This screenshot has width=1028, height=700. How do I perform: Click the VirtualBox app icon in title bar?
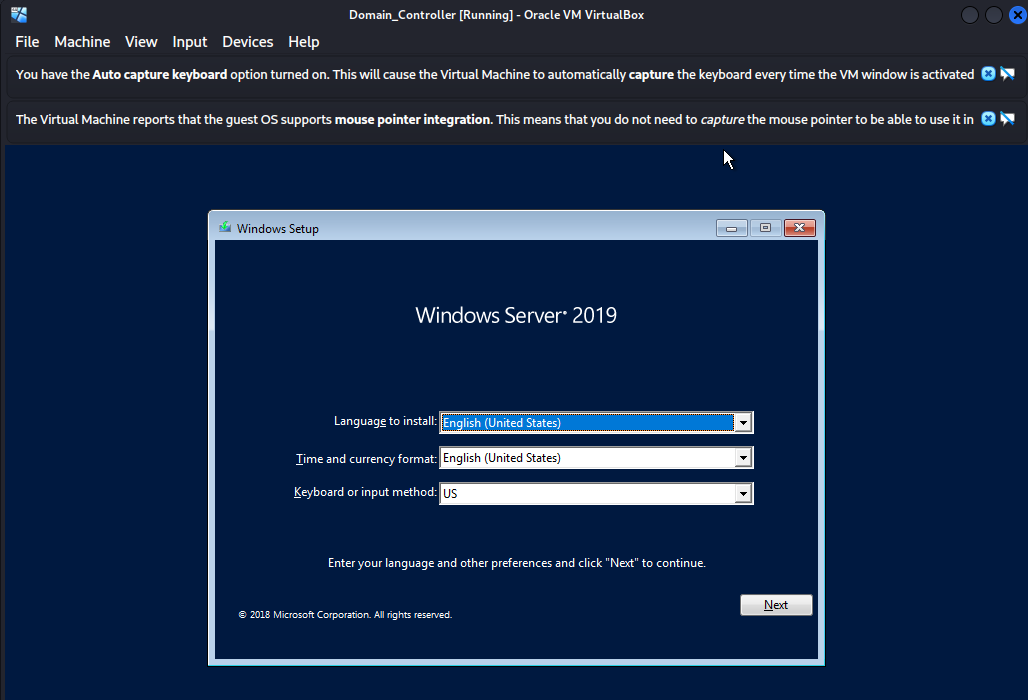(19, 14)
